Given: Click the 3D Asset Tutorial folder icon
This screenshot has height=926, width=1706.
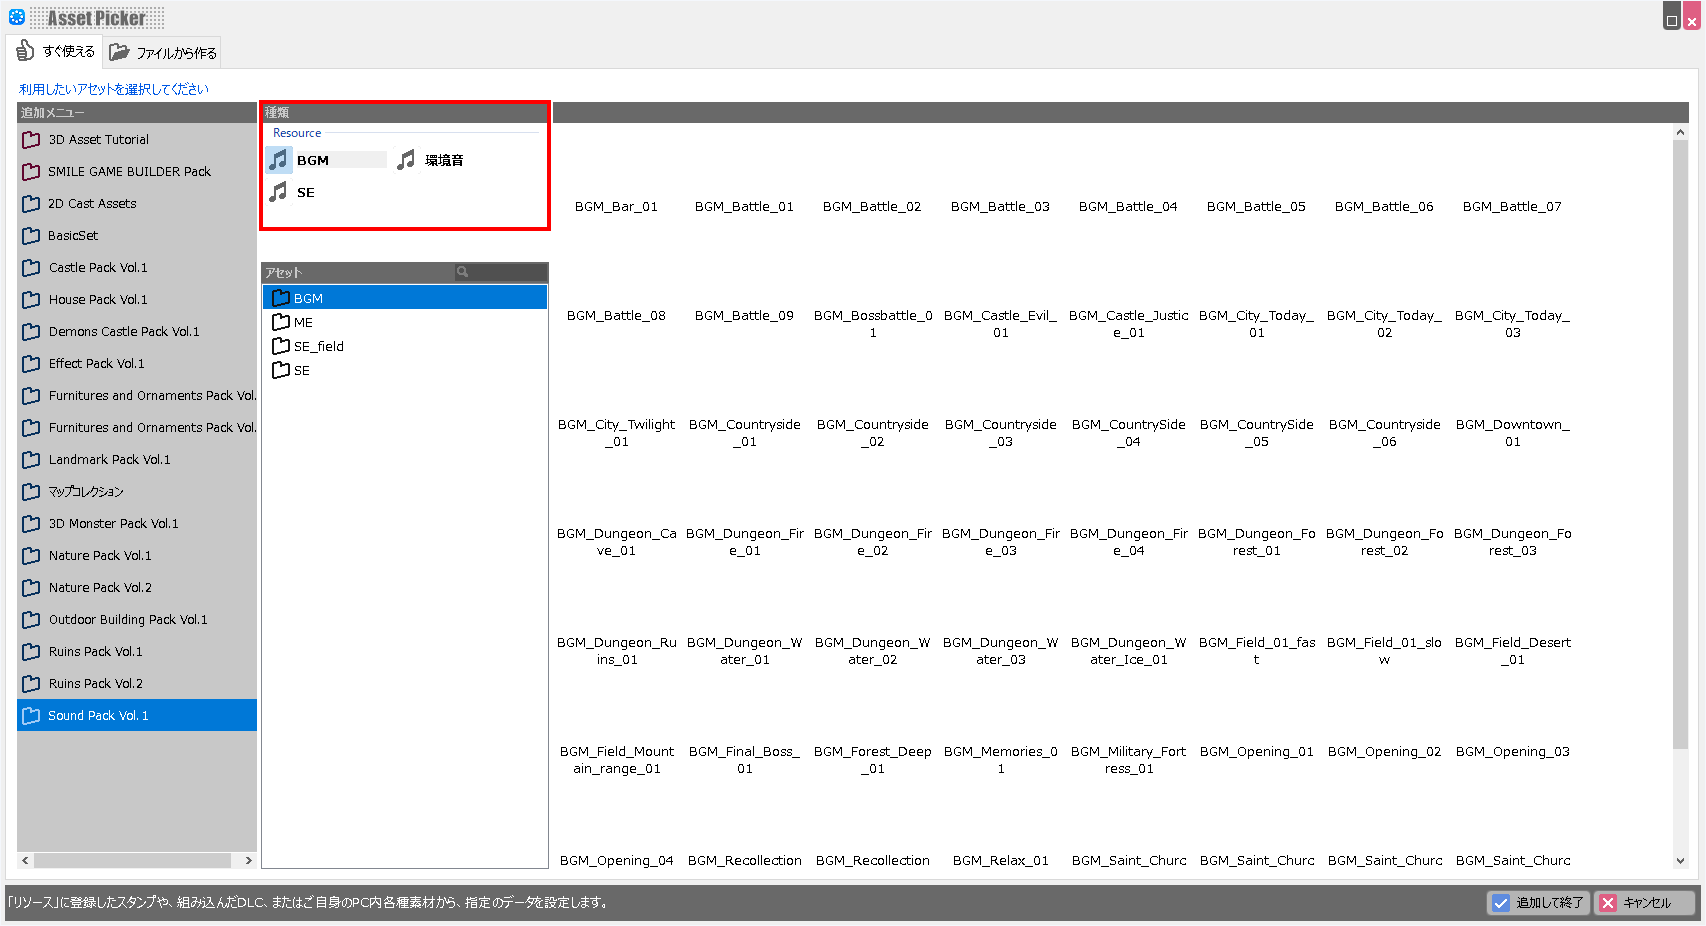Looking at the screenshot, I should (x=32, y=140).
